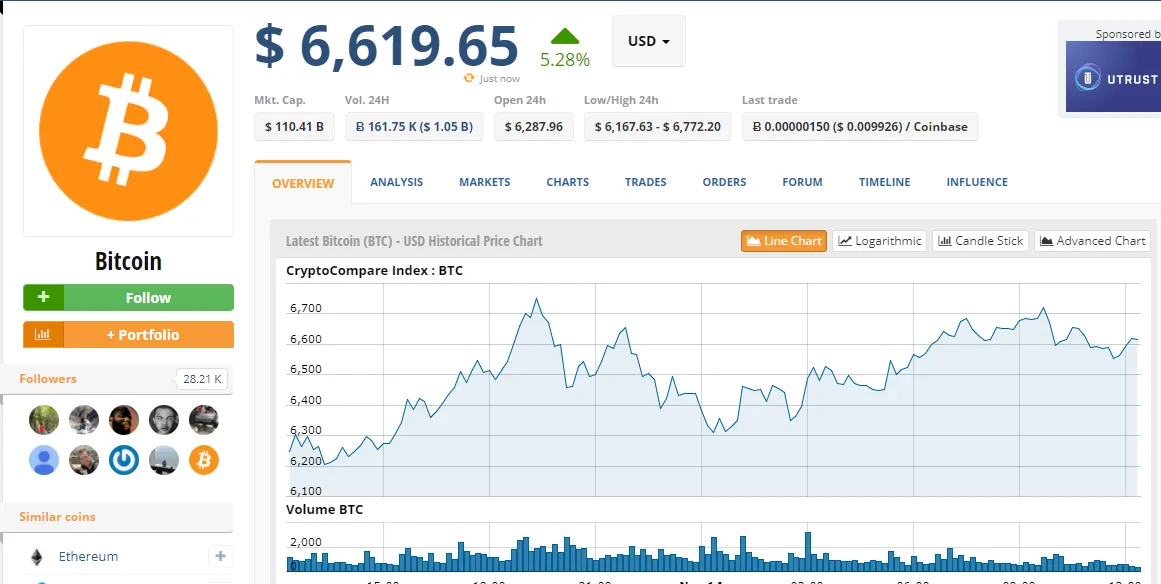Open the Timeline tab
The width and height of the screenshot is (1161, 584).
885,182
